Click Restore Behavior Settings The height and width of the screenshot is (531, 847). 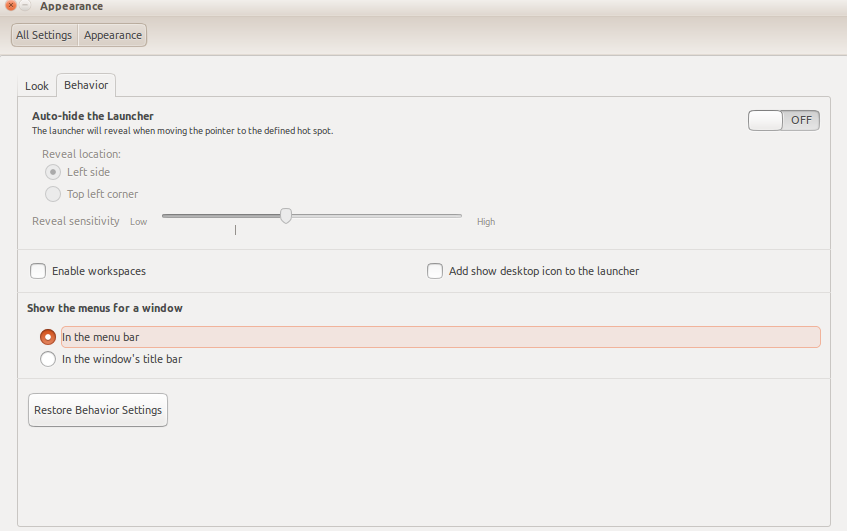pyautogui.click(x=98, y=410)
